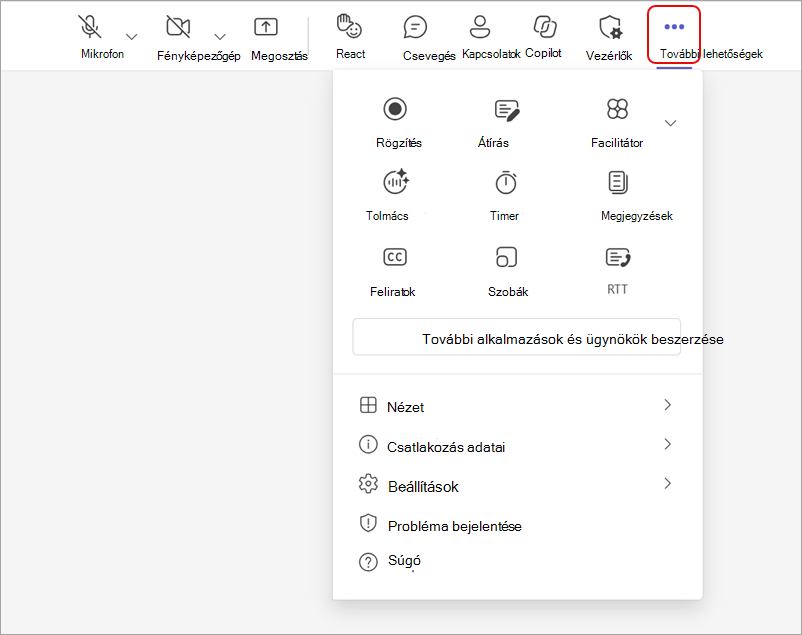Click További alkalmazások és ügynökök beszerzése button
802x635 pixels.
tap(517, 337)
